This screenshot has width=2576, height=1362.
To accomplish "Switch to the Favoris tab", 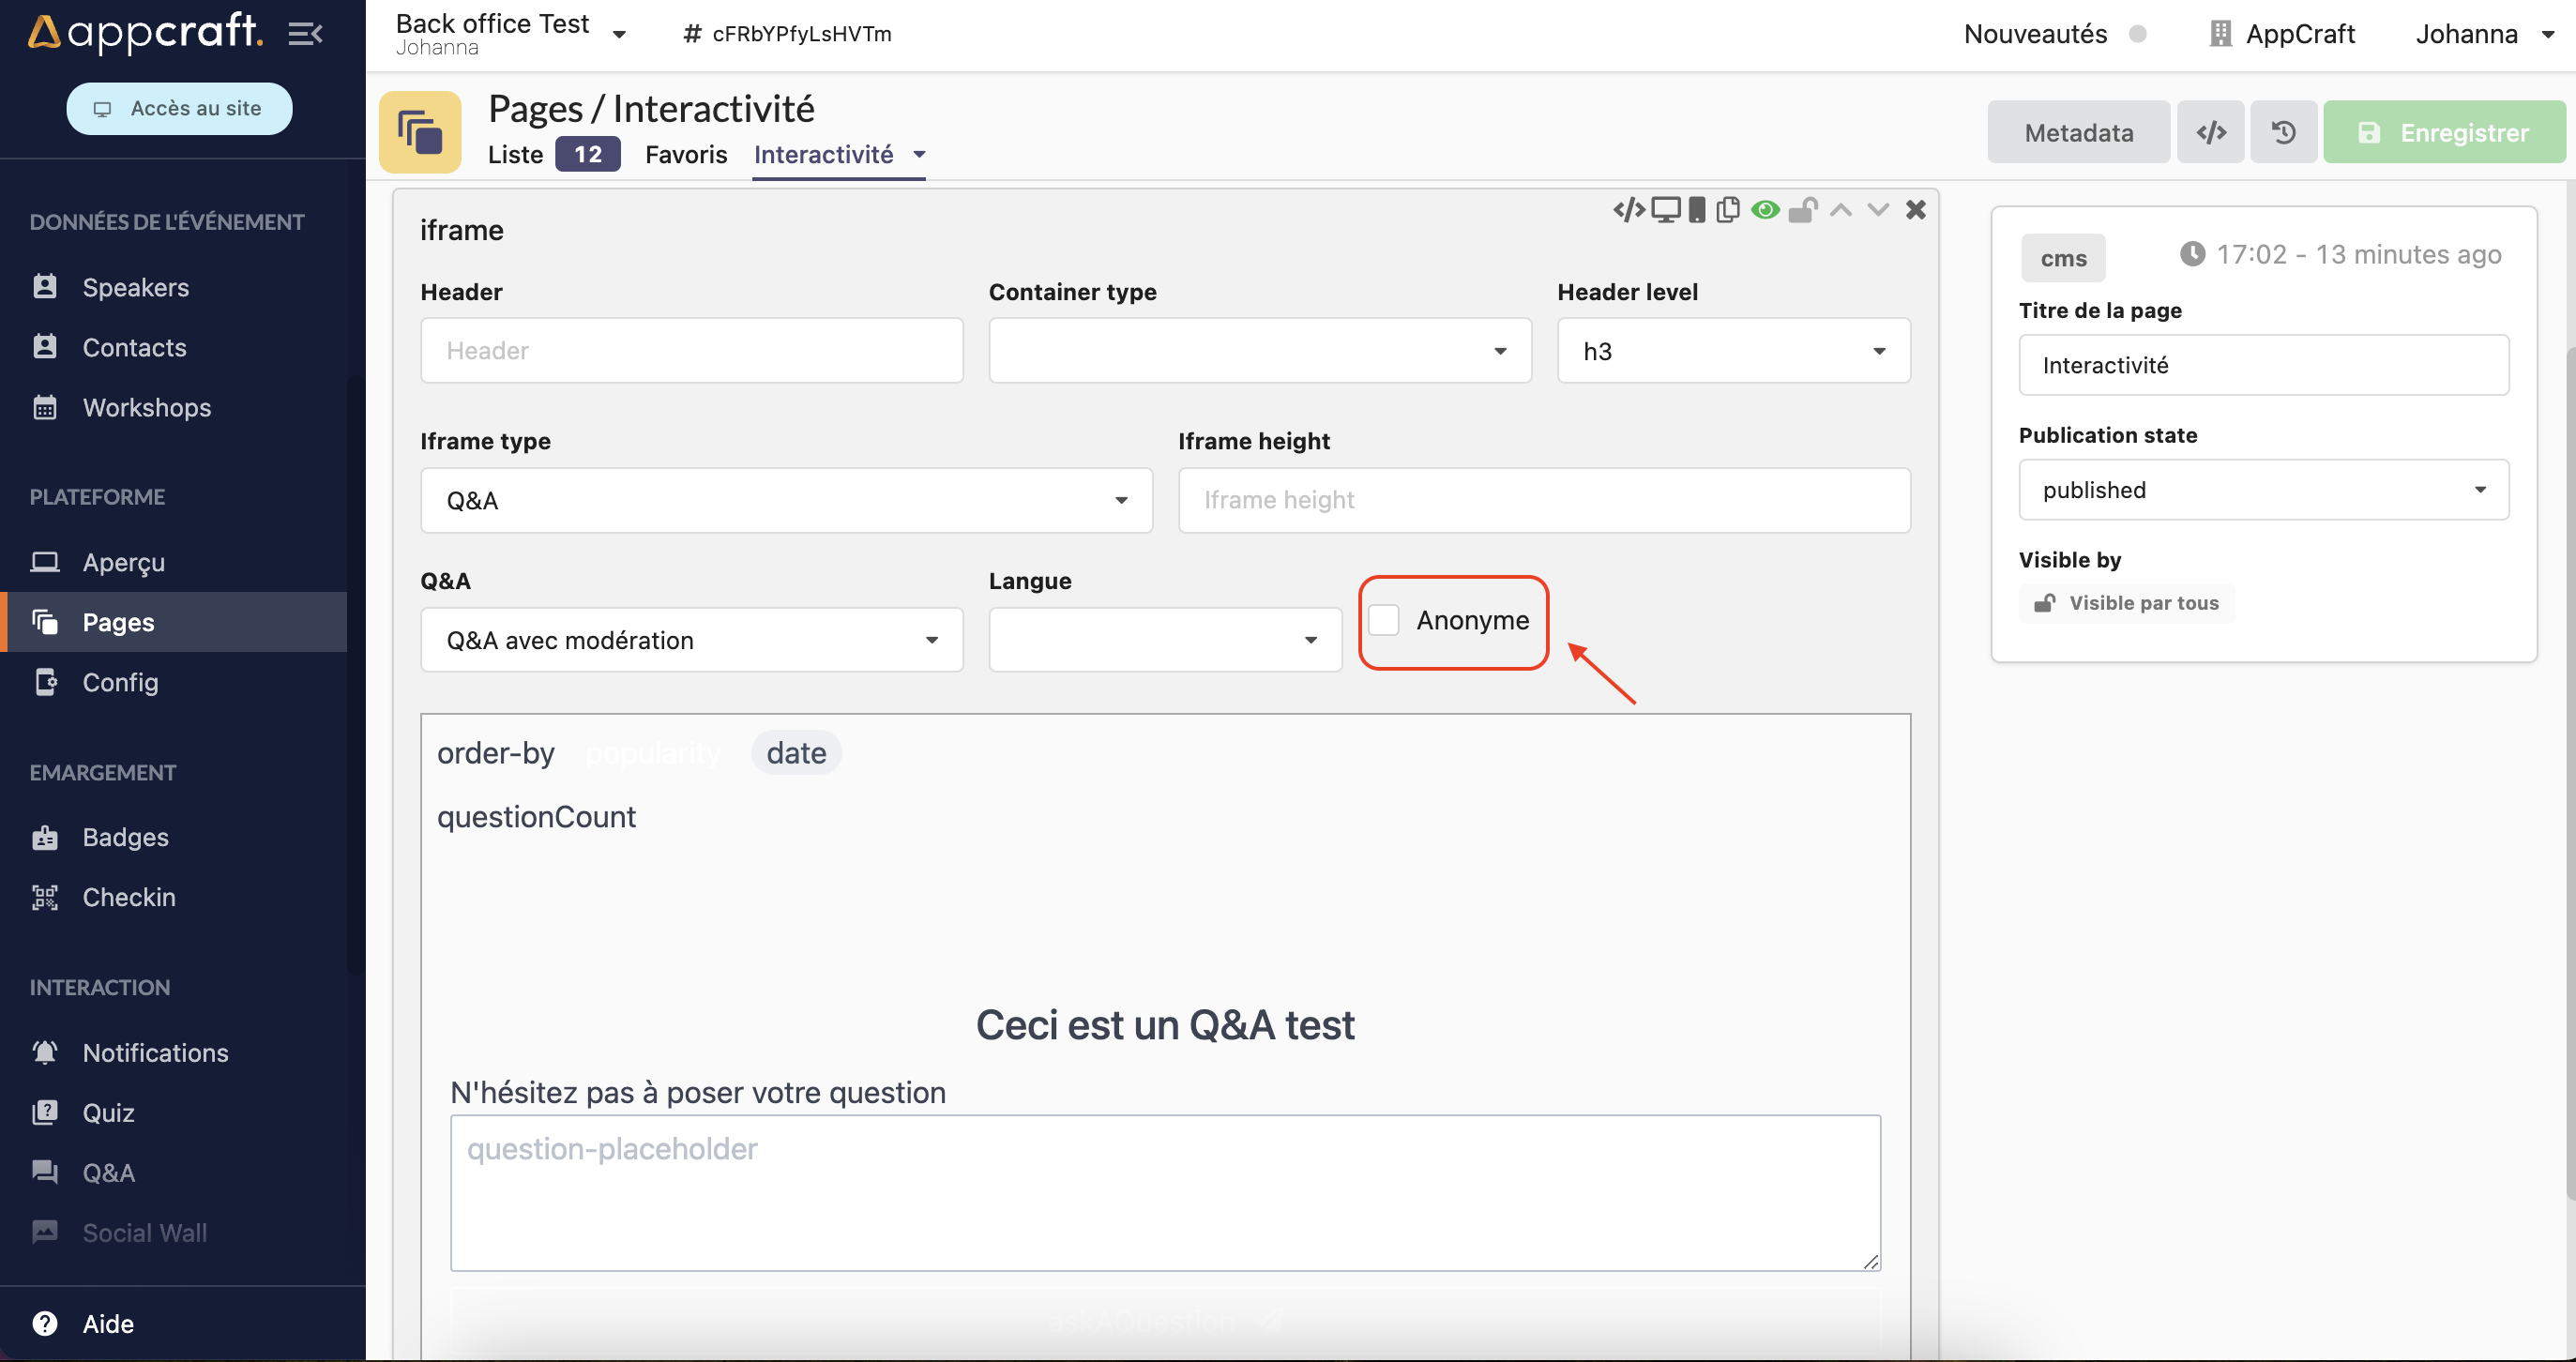I will 686,154.
